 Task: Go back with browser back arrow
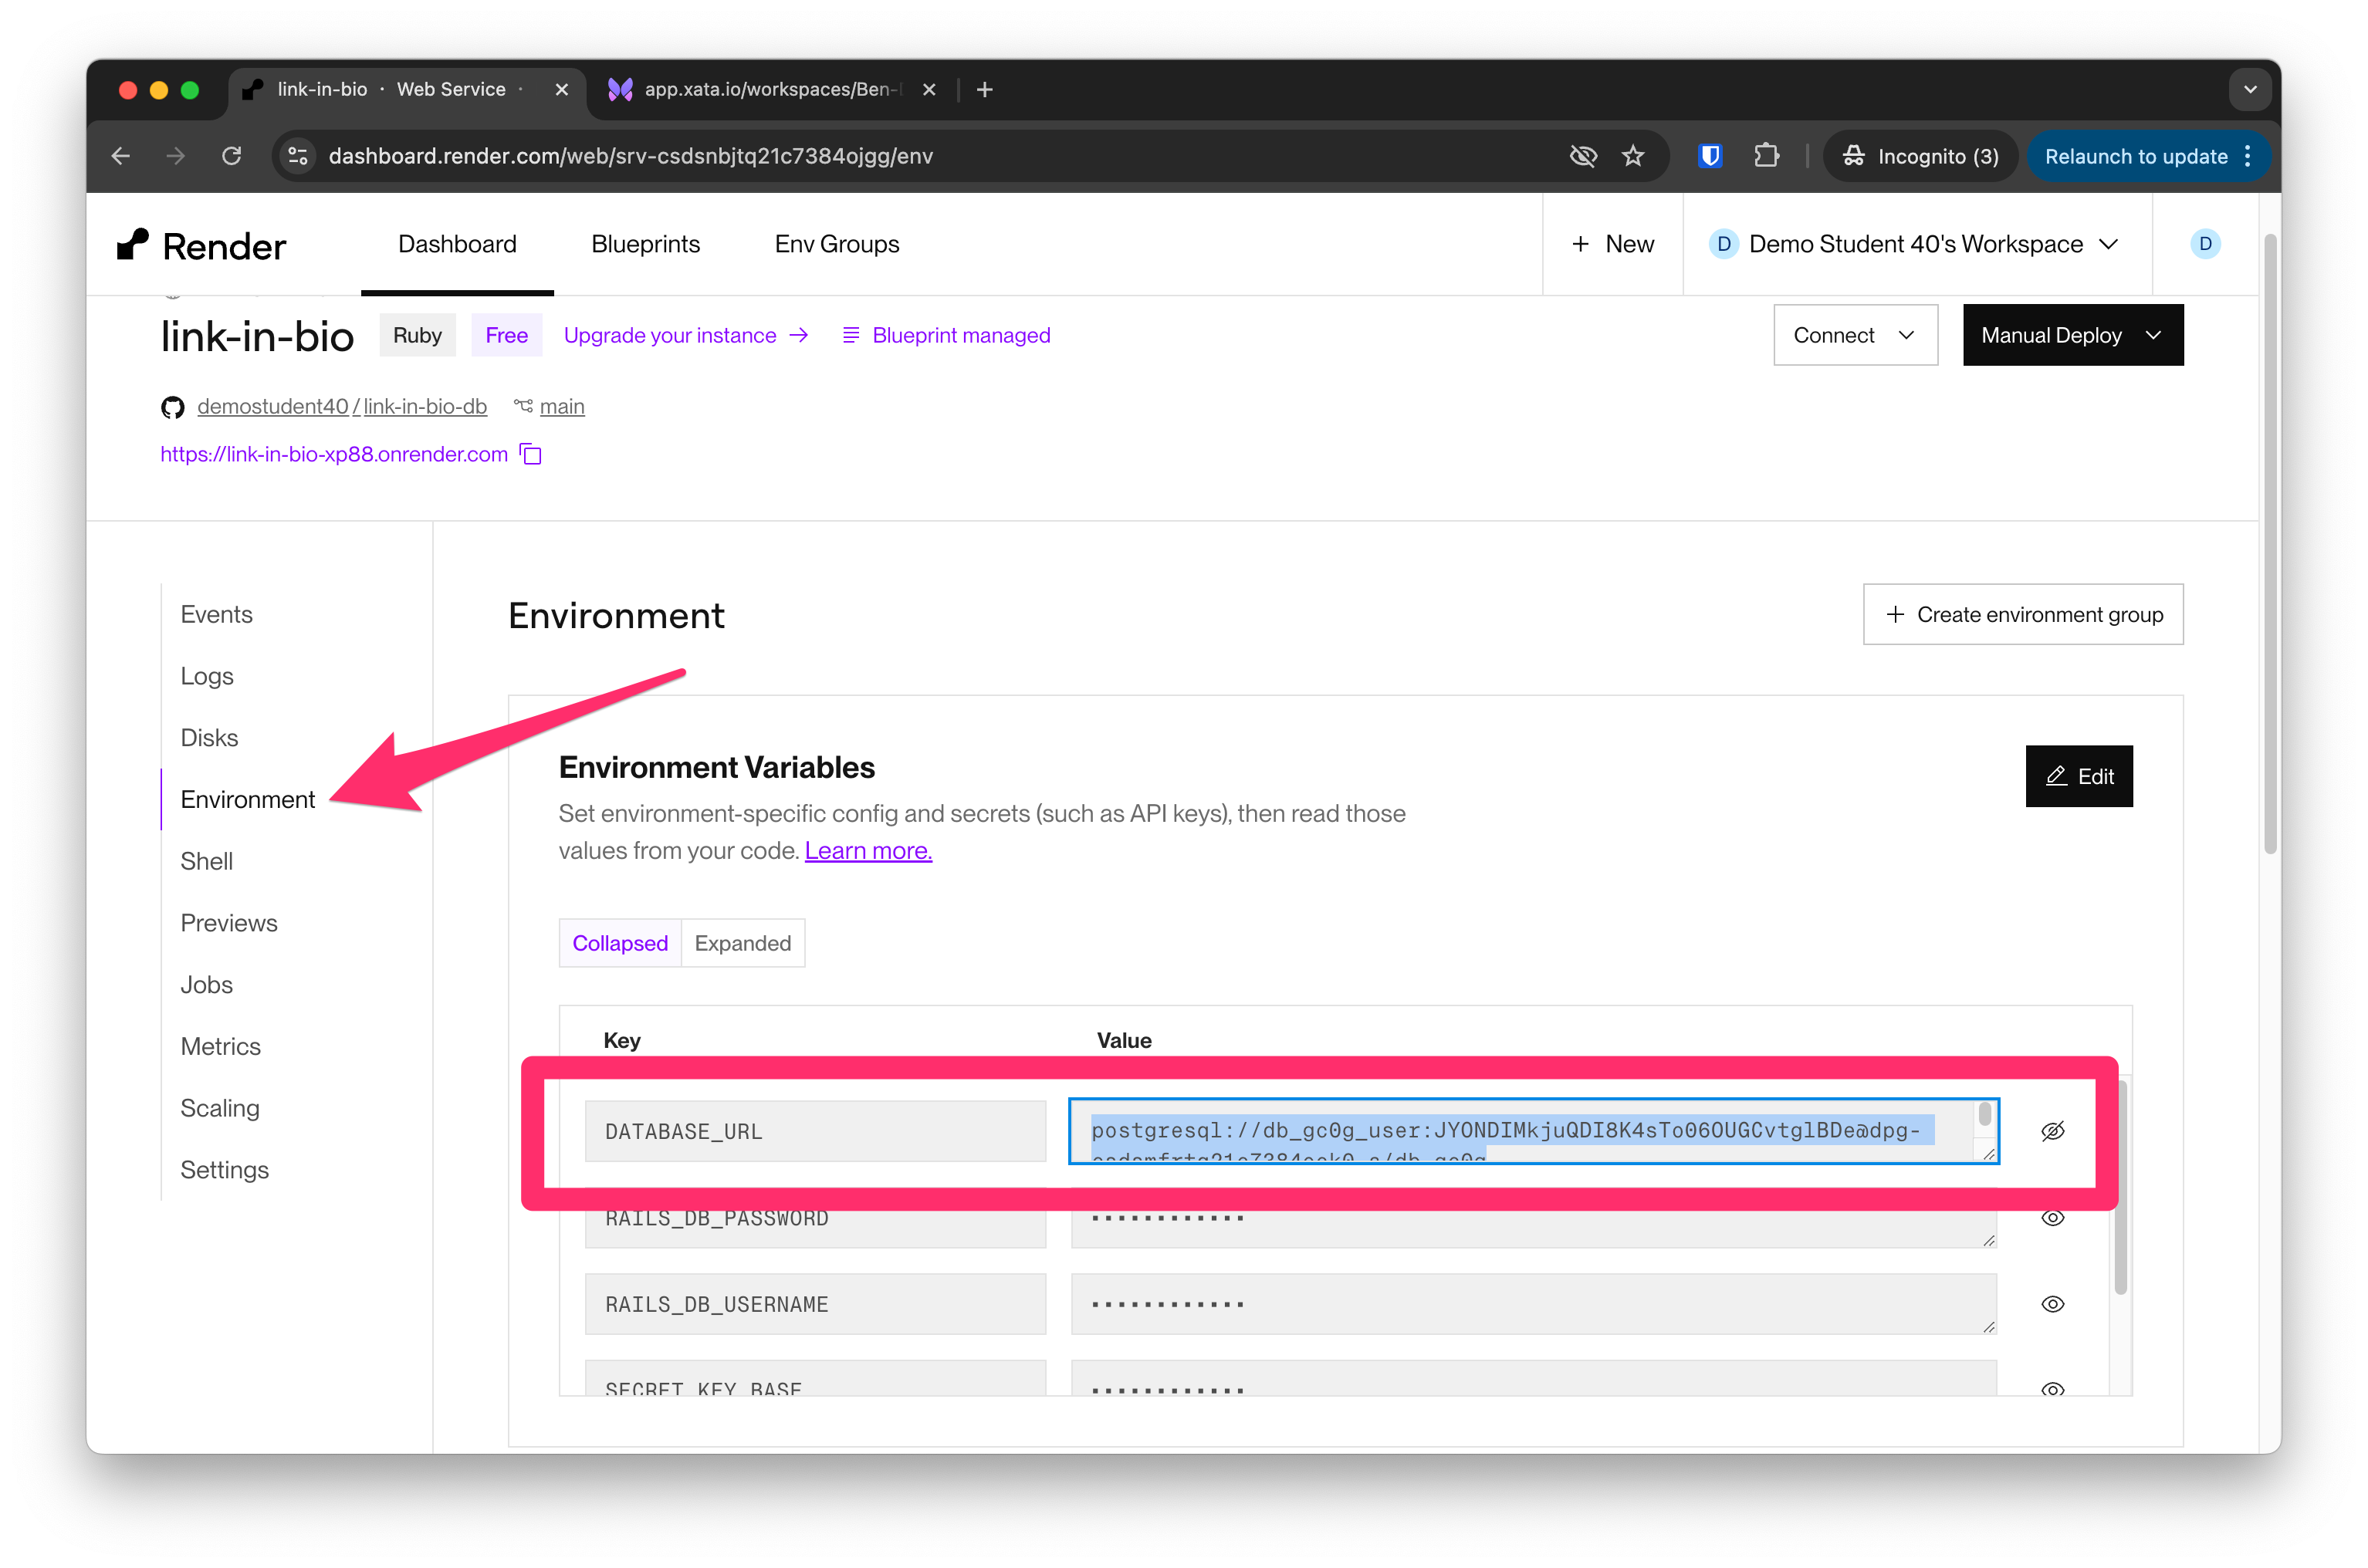pyautogui.click(x=121, y=156)
